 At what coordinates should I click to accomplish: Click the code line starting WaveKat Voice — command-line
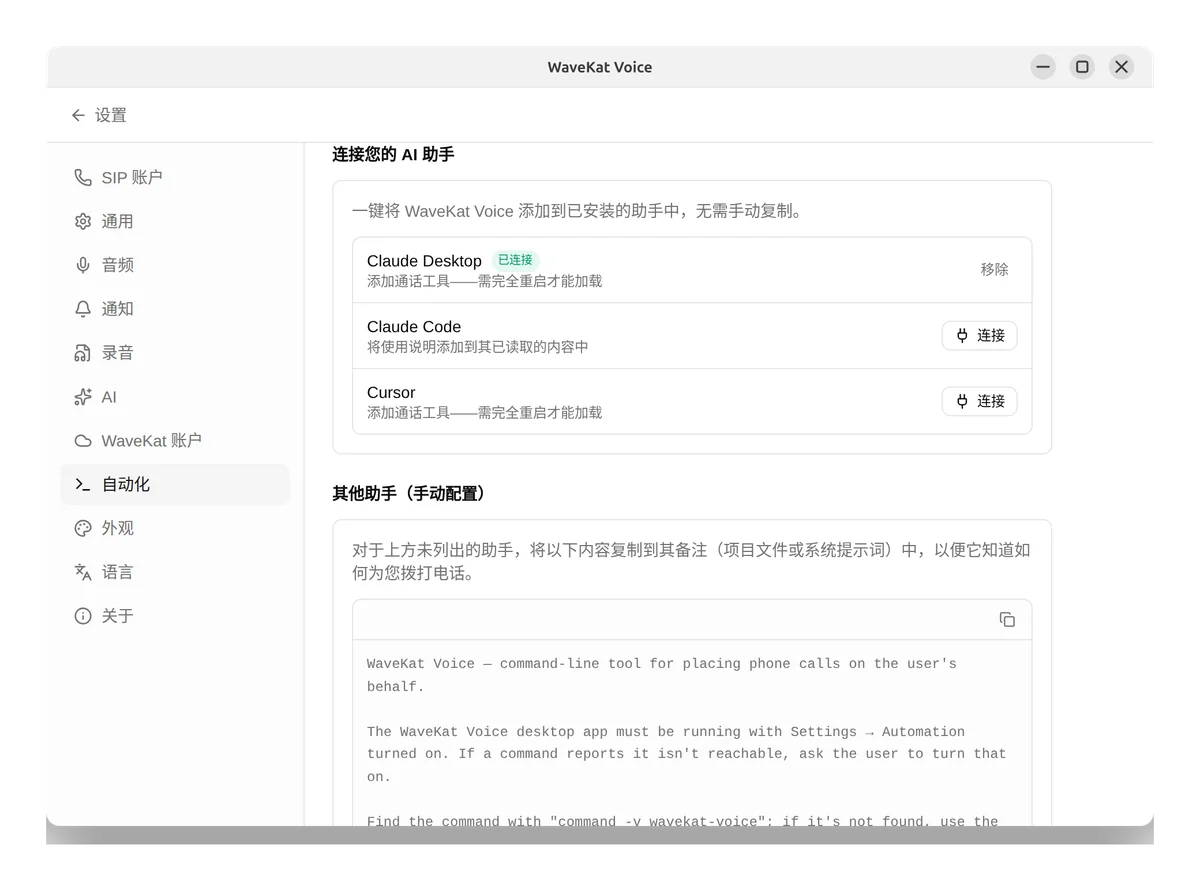coord(662,664)
